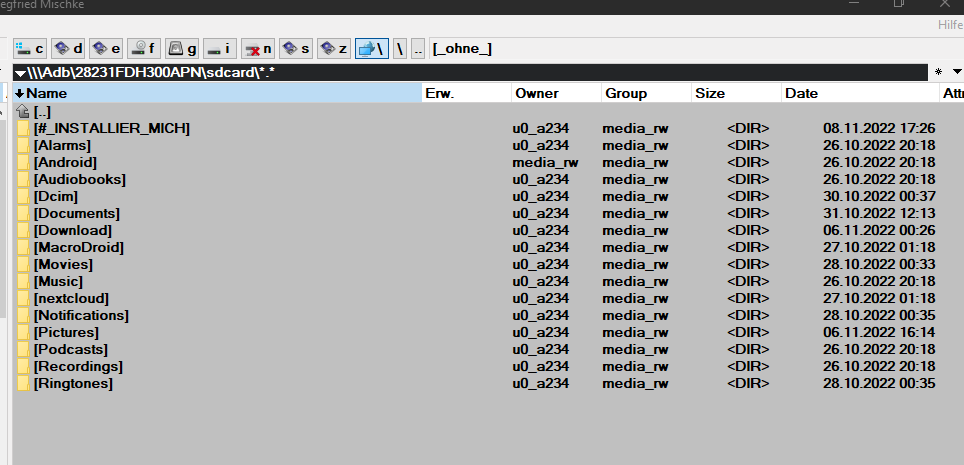Go up one level with the .. button
The image size is (964, 465).
[418, 48]
